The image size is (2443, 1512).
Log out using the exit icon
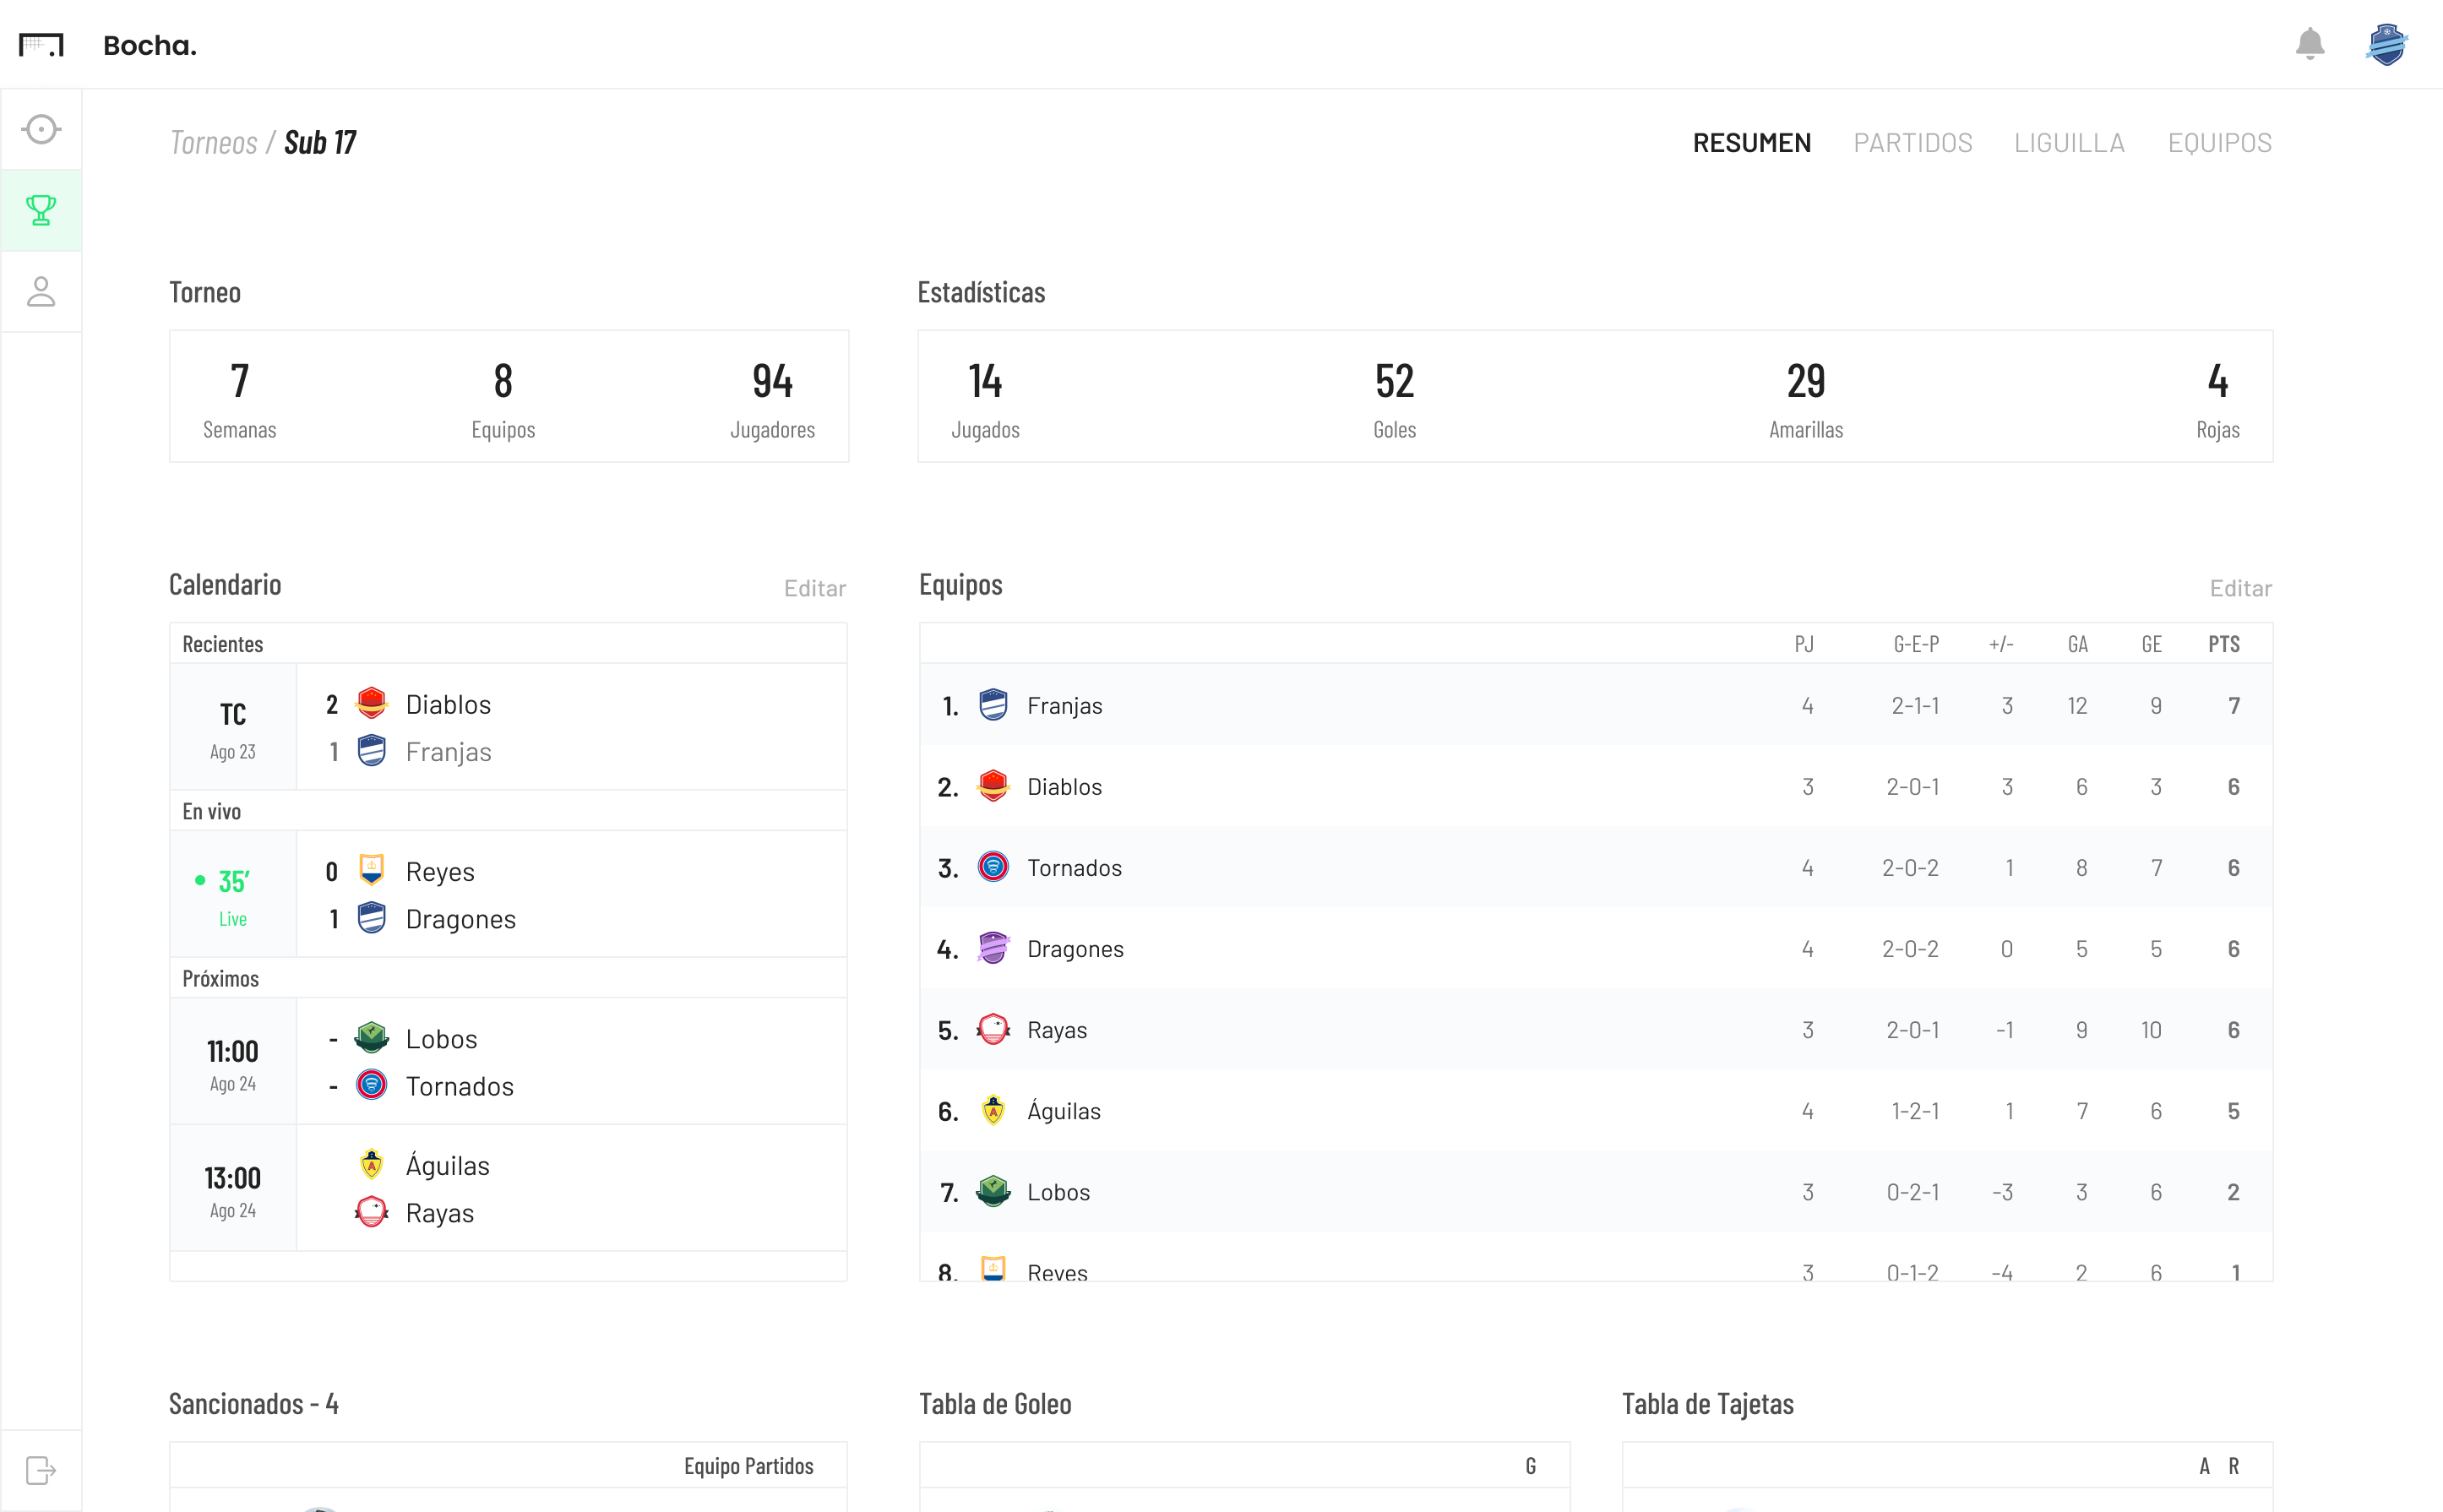point(41,1470)
